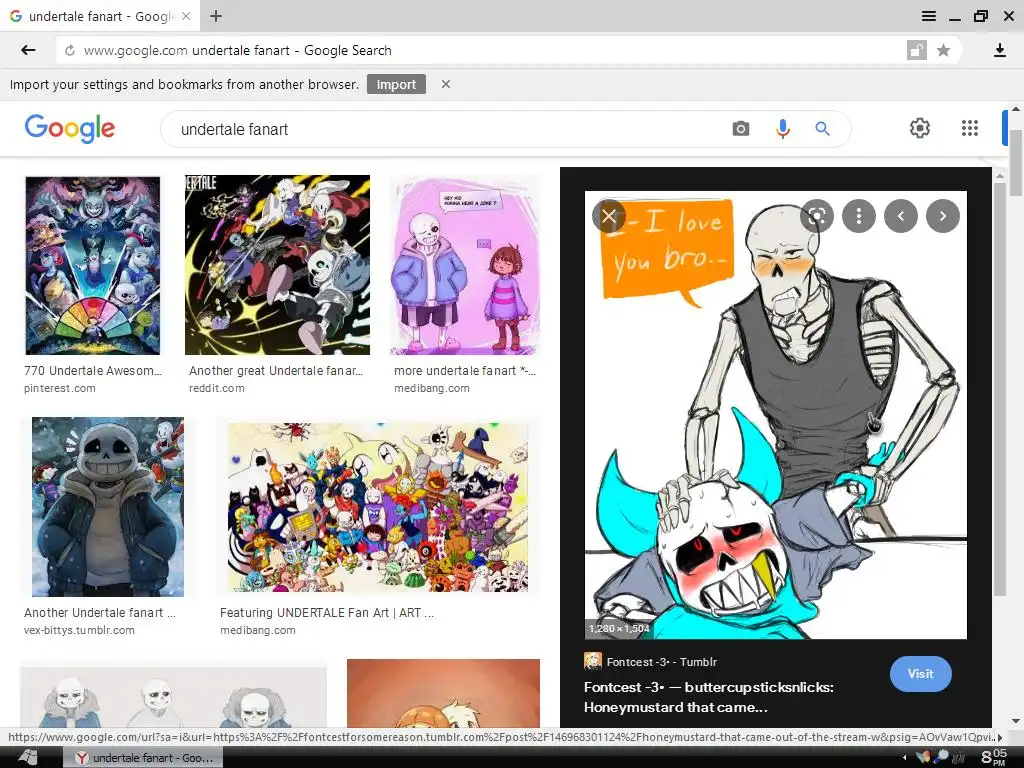The height and width of the screenshot is (768, 1024).
Task: Open a new tab with the plus icon
Action: pos(216,16)
